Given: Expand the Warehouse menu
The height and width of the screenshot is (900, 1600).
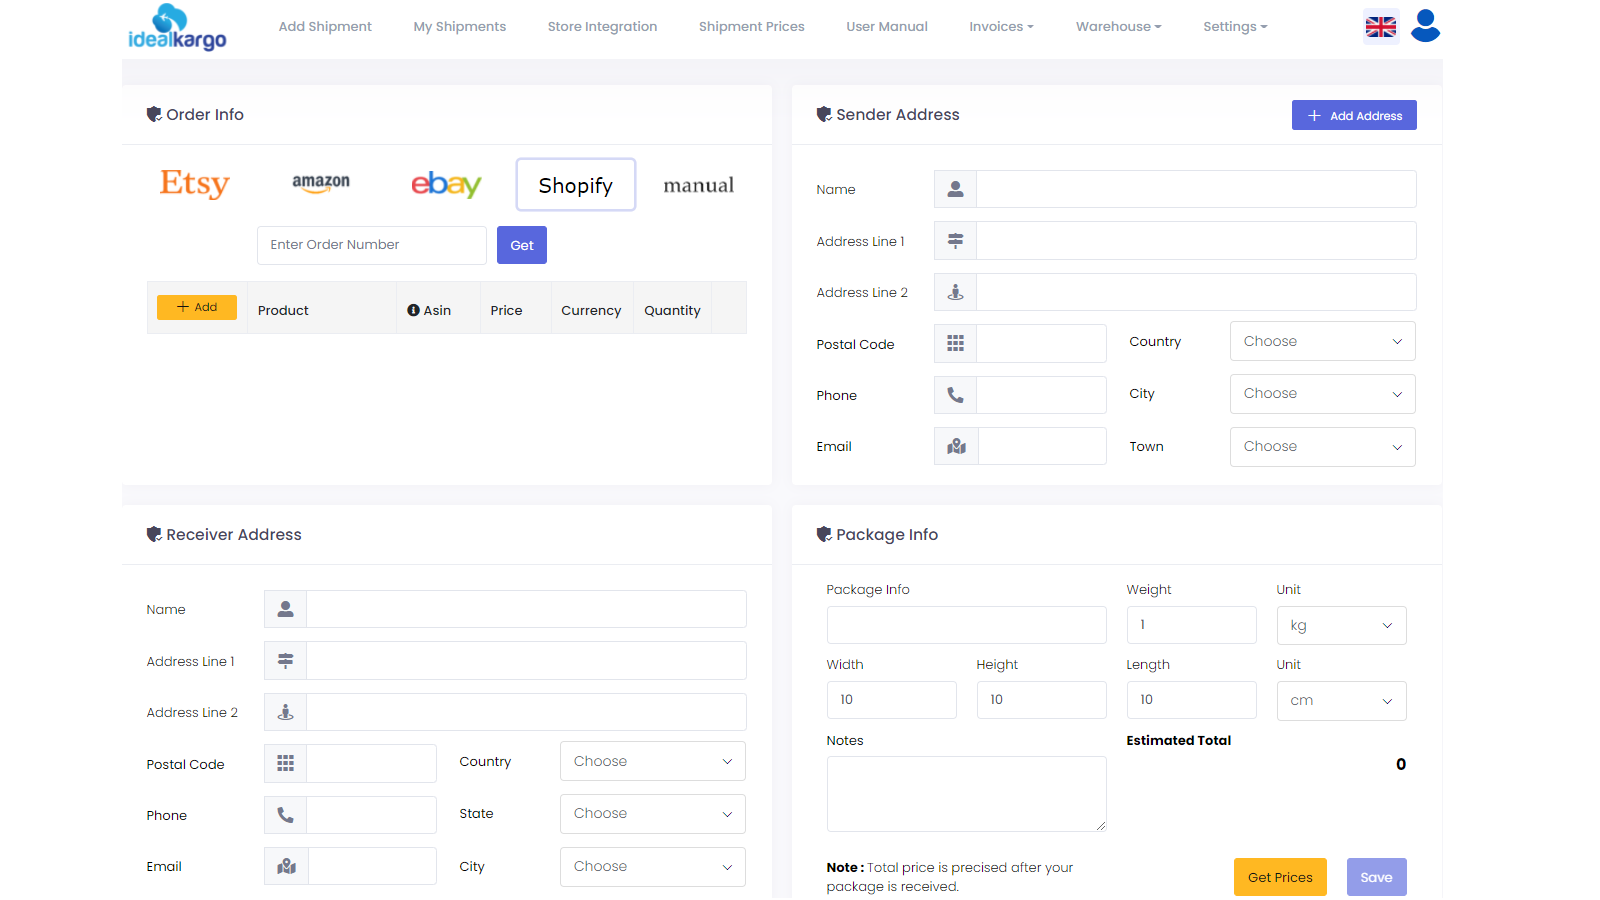Looking at the screenshot, I should tap(1118, 27).
